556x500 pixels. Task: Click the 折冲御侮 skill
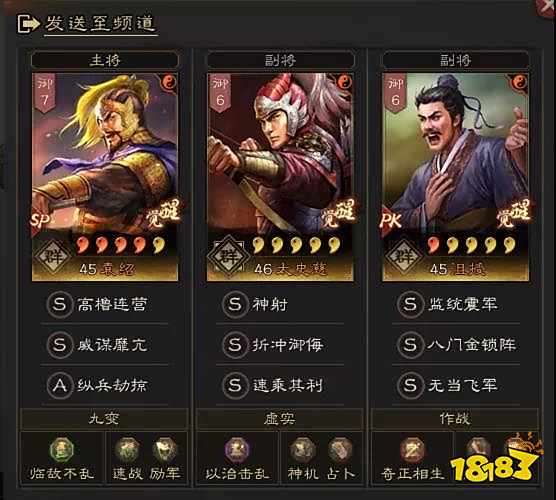(x=280, y=344)
